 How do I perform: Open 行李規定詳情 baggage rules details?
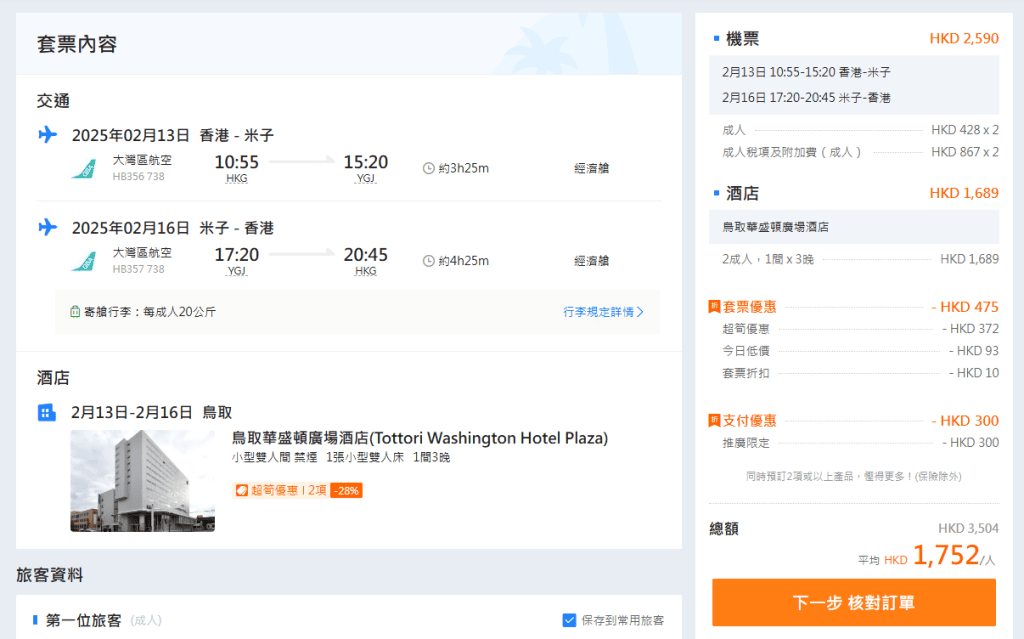point(603,312)
